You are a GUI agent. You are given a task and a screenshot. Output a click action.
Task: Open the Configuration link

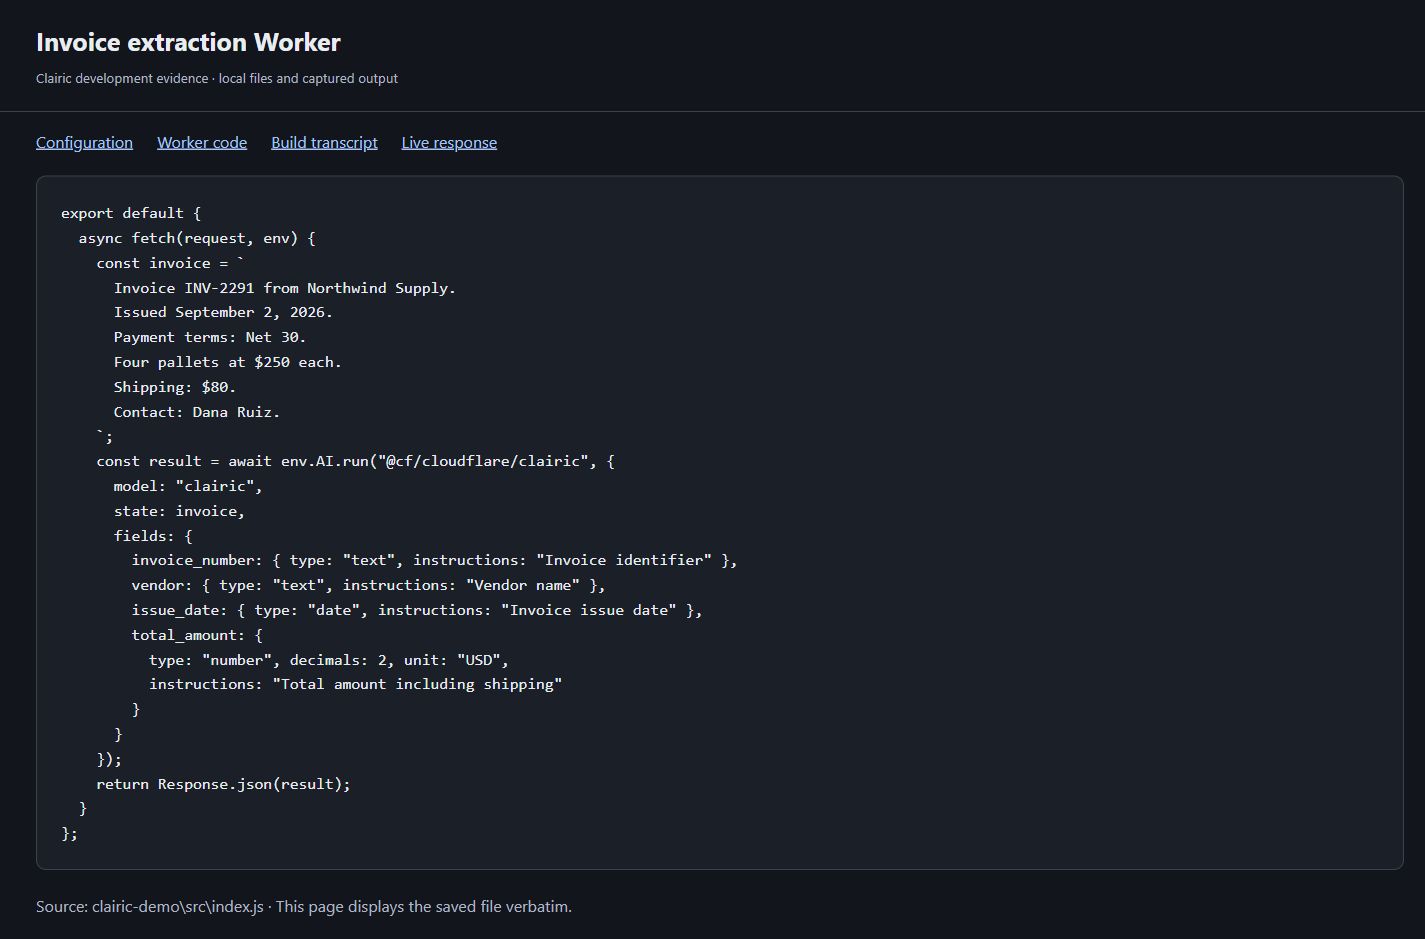[x=84, y=143]
